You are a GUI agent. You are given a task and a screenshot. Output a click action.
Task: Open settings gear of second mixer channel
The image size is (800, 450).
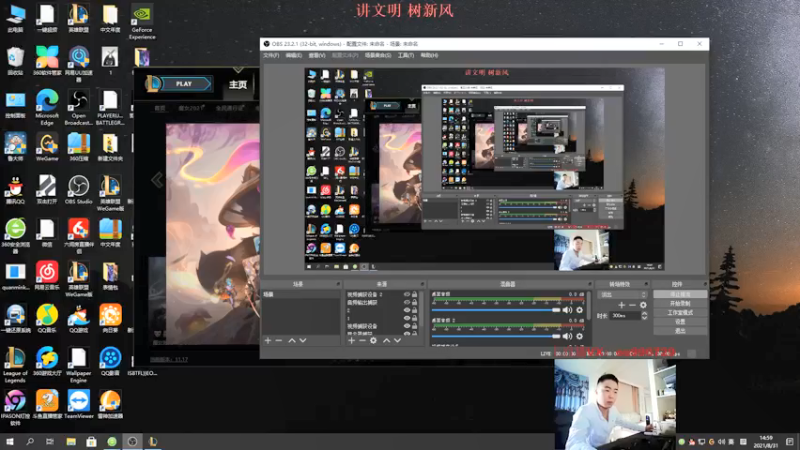[x=580, y=336]
